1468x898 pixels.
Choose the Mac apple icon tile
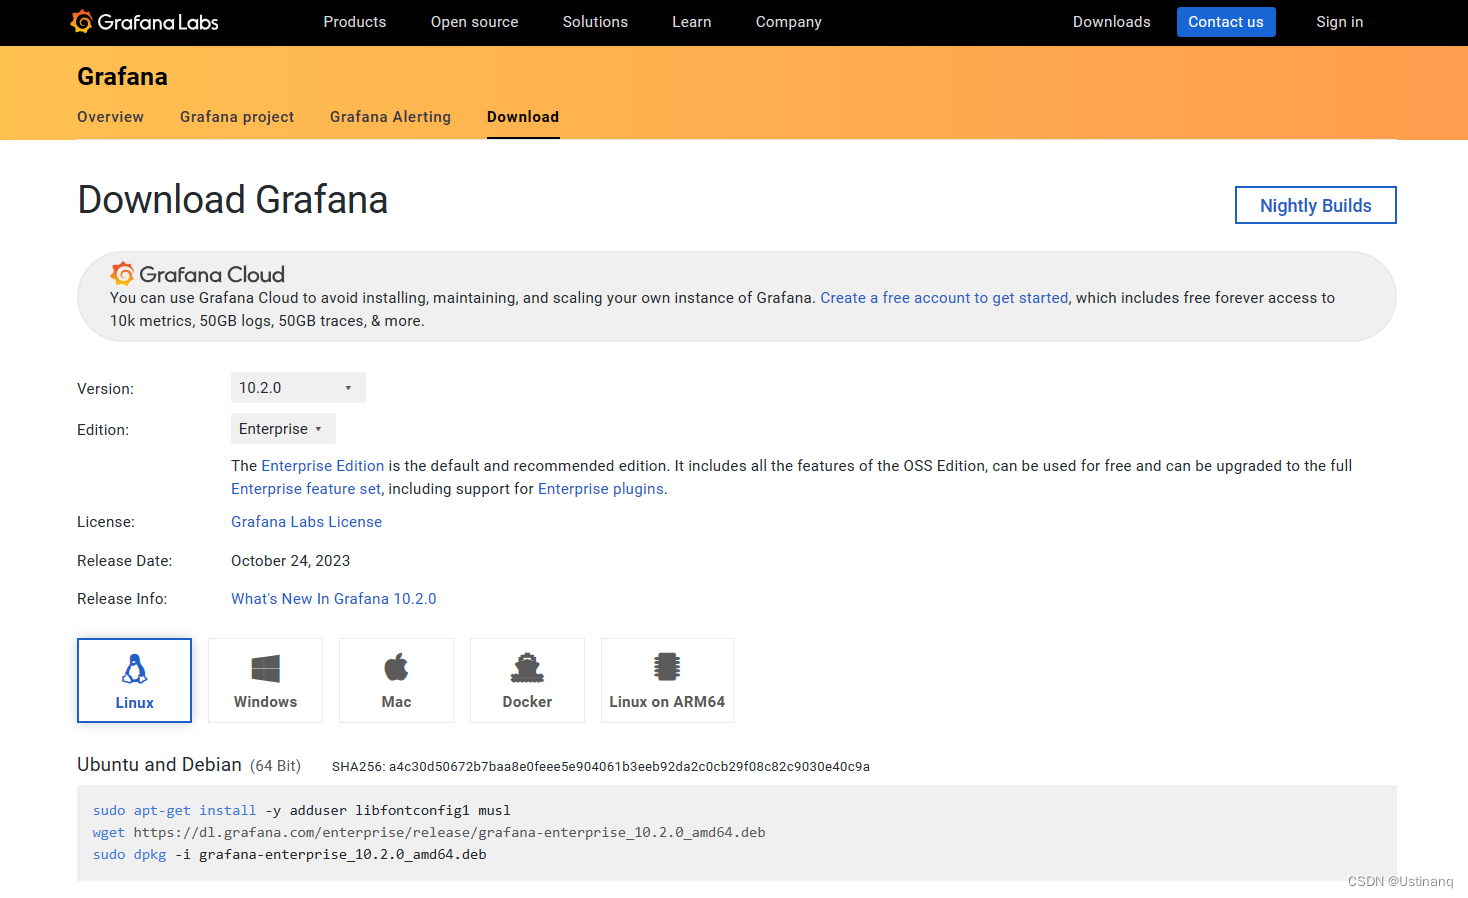point(396,680)
